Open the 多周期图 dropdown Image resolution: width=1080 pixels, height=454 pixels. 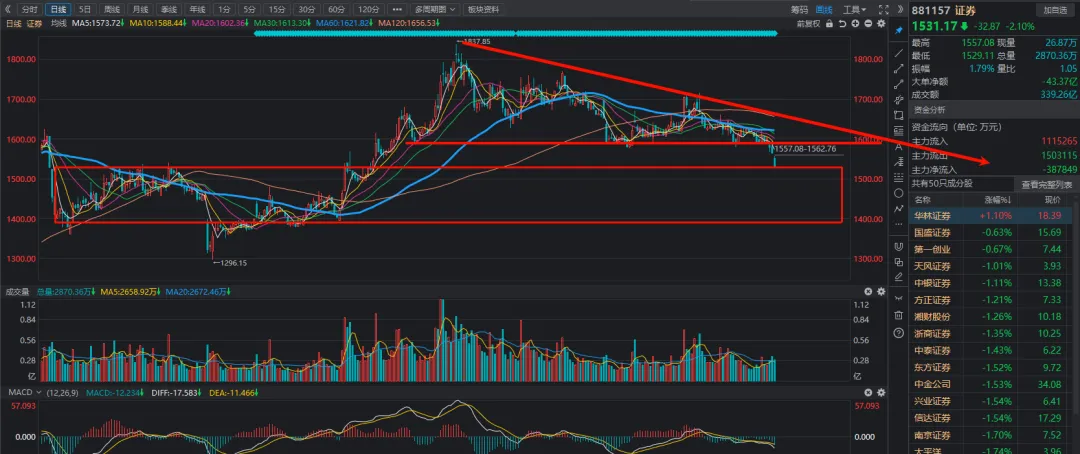point(435,10)
